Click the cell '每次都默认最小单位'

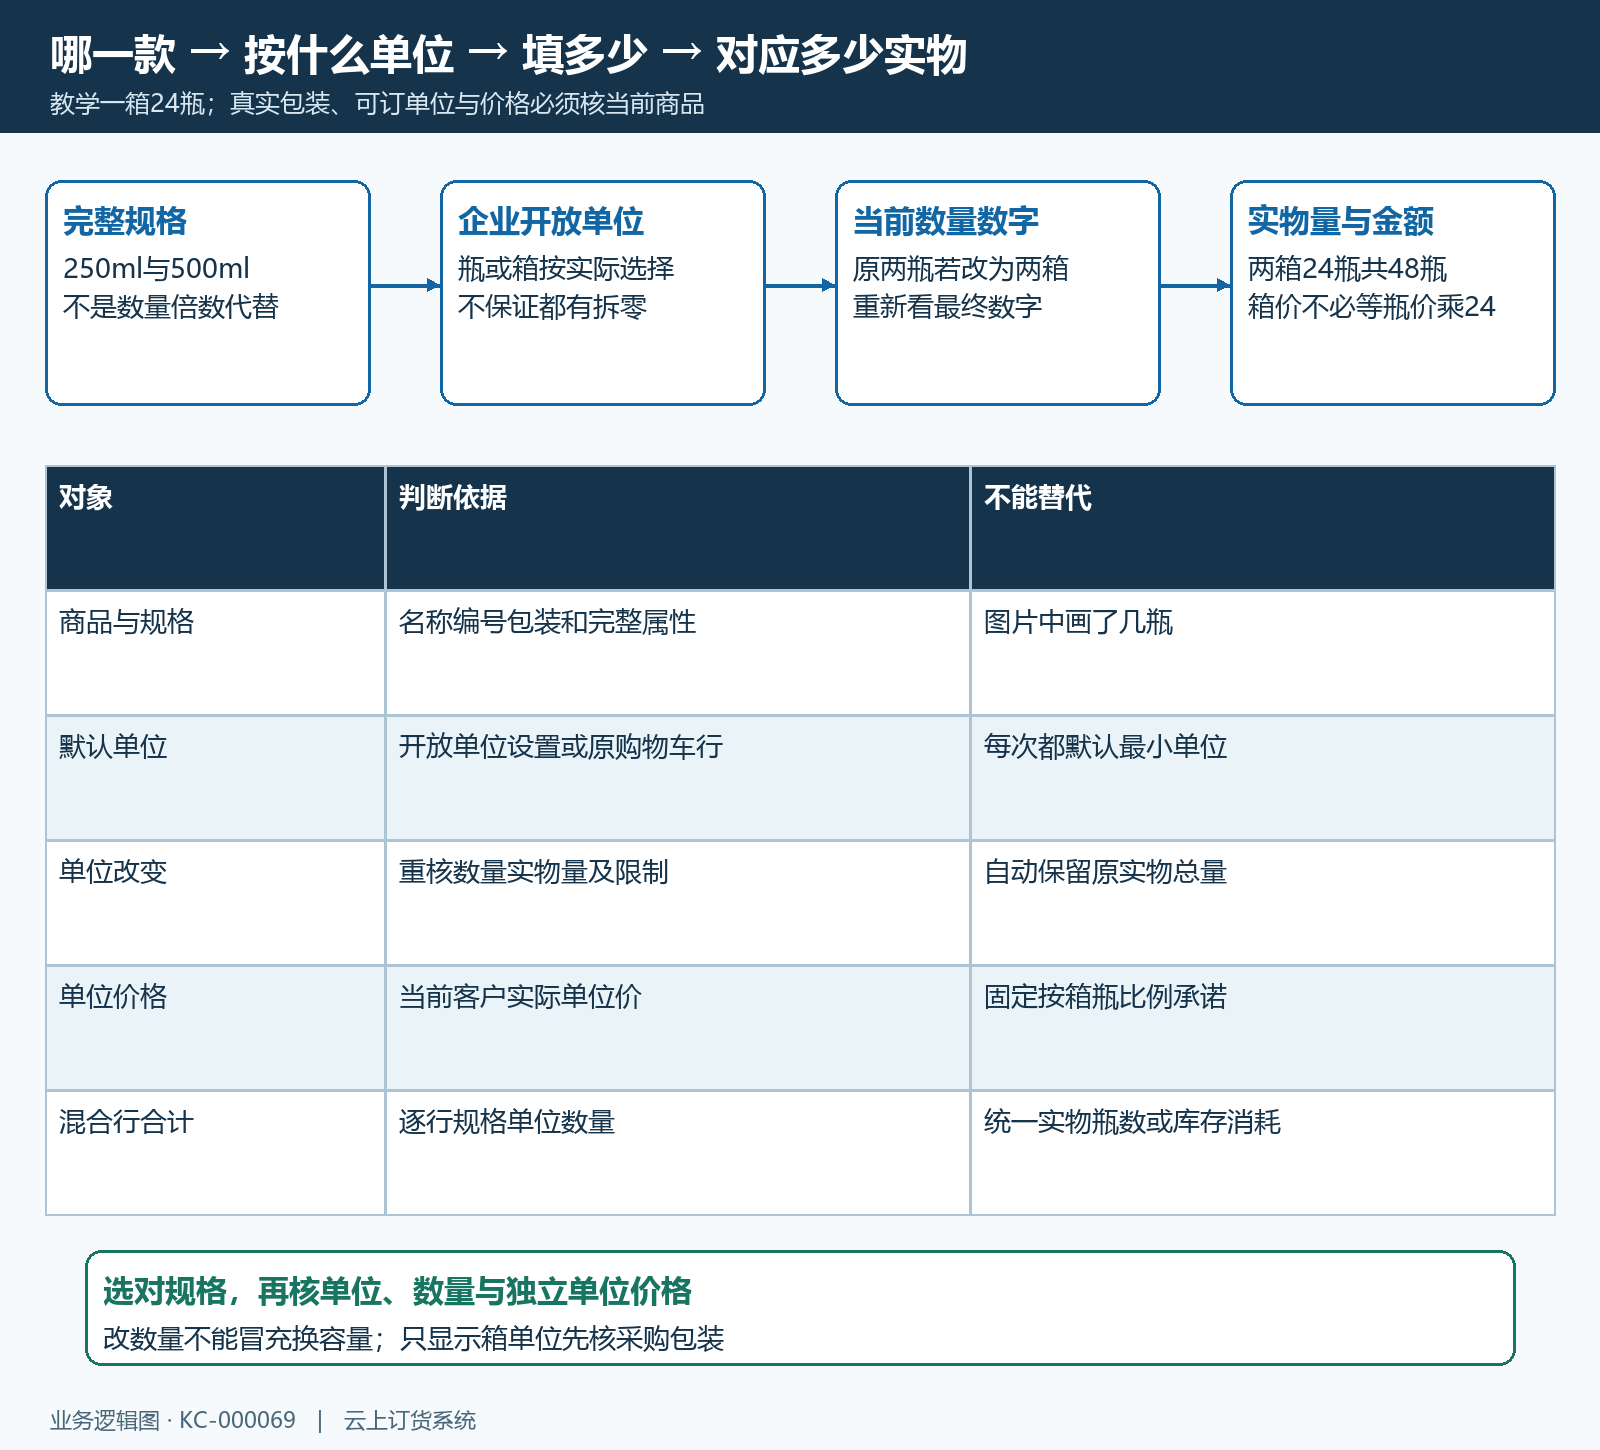(x=1263, y=778)
